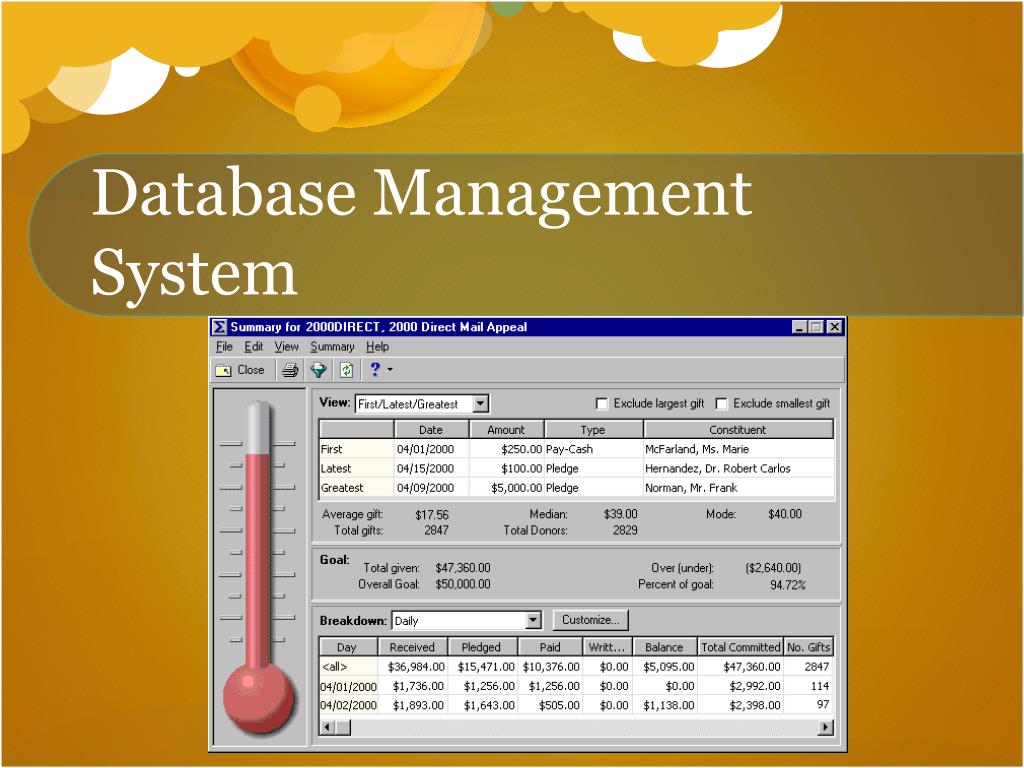This screenshot has width=1024, height=768.
Task: Open the Edit menu
Action: pos(253,347)
